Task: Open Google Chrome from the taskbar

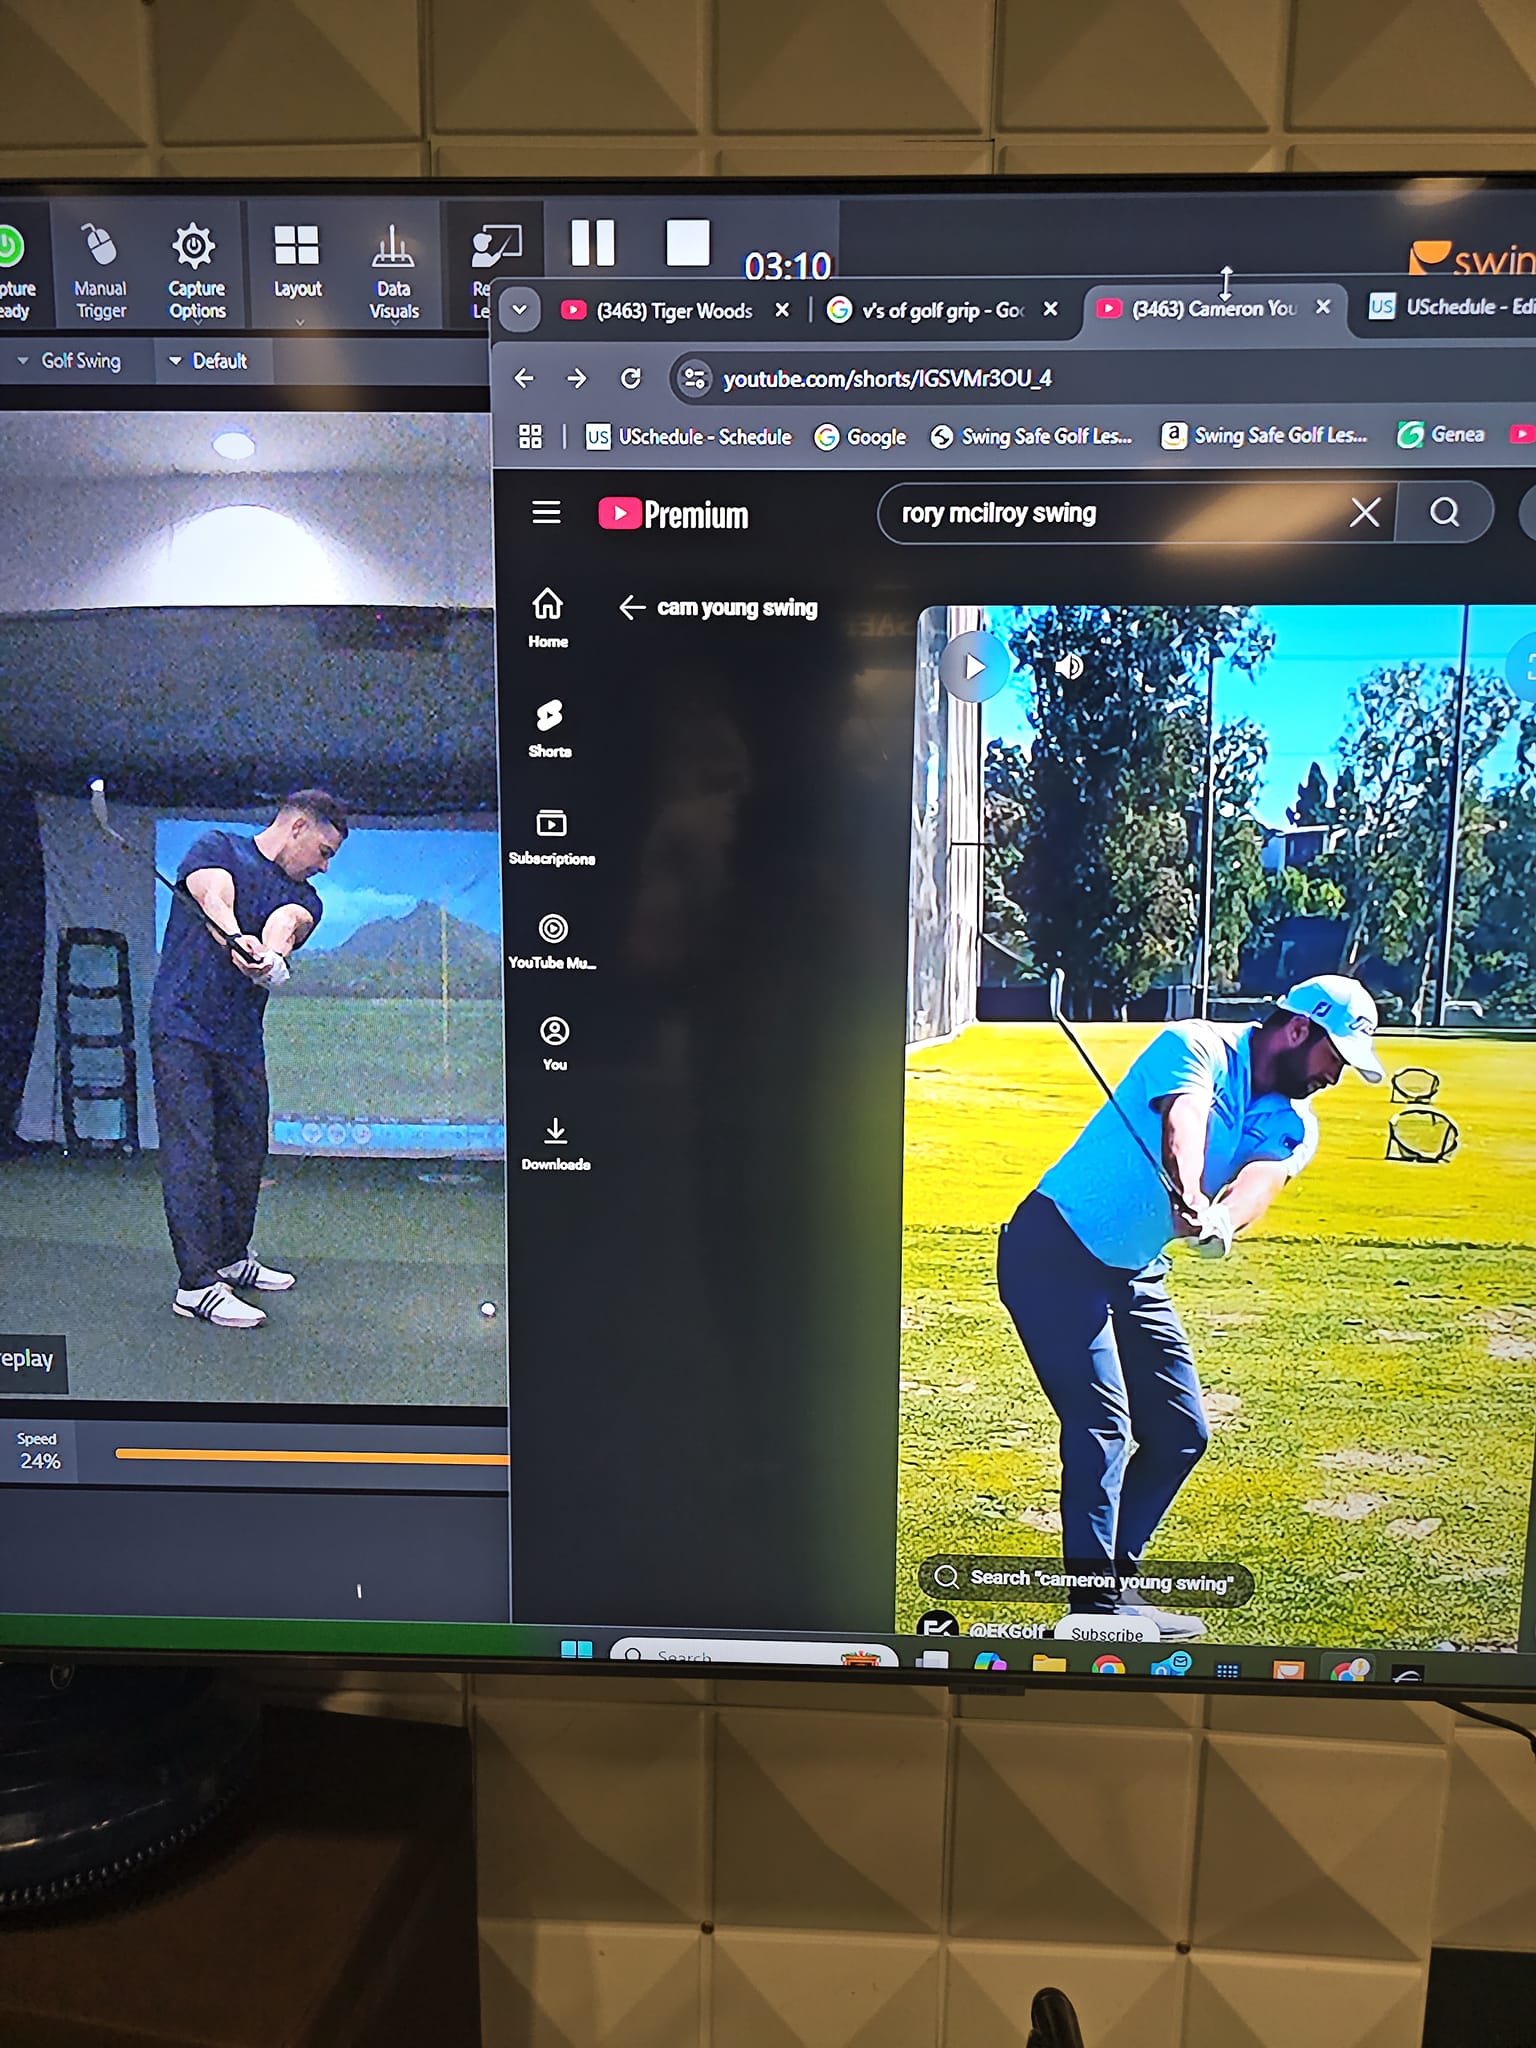Action: click(1108, 1665)
